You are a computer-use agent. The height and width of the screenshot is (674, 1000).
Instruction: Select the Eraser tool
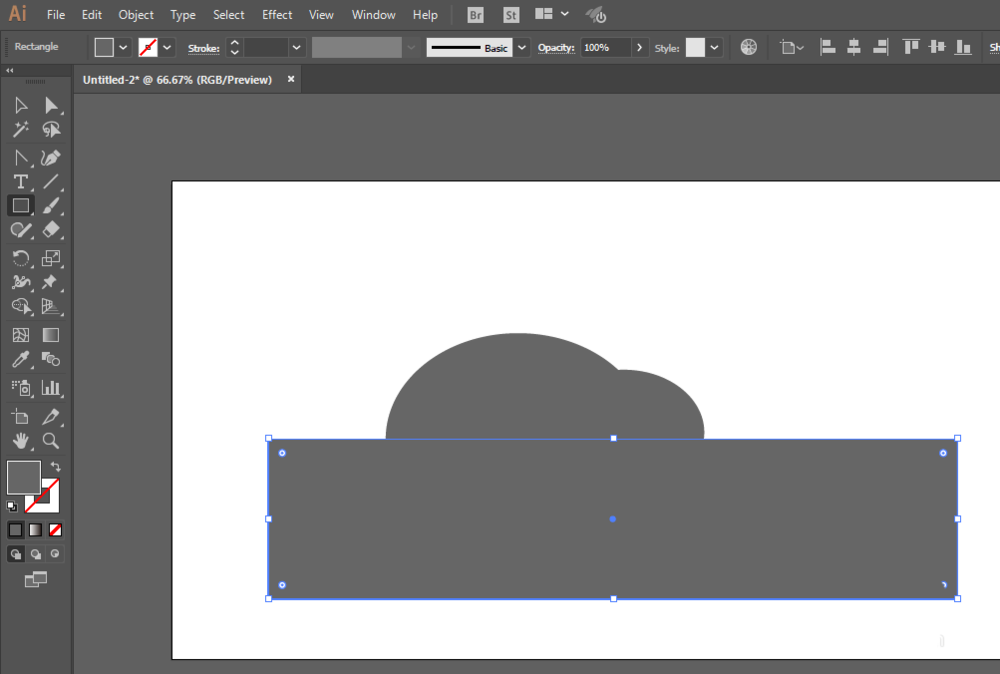coord(50,230)
